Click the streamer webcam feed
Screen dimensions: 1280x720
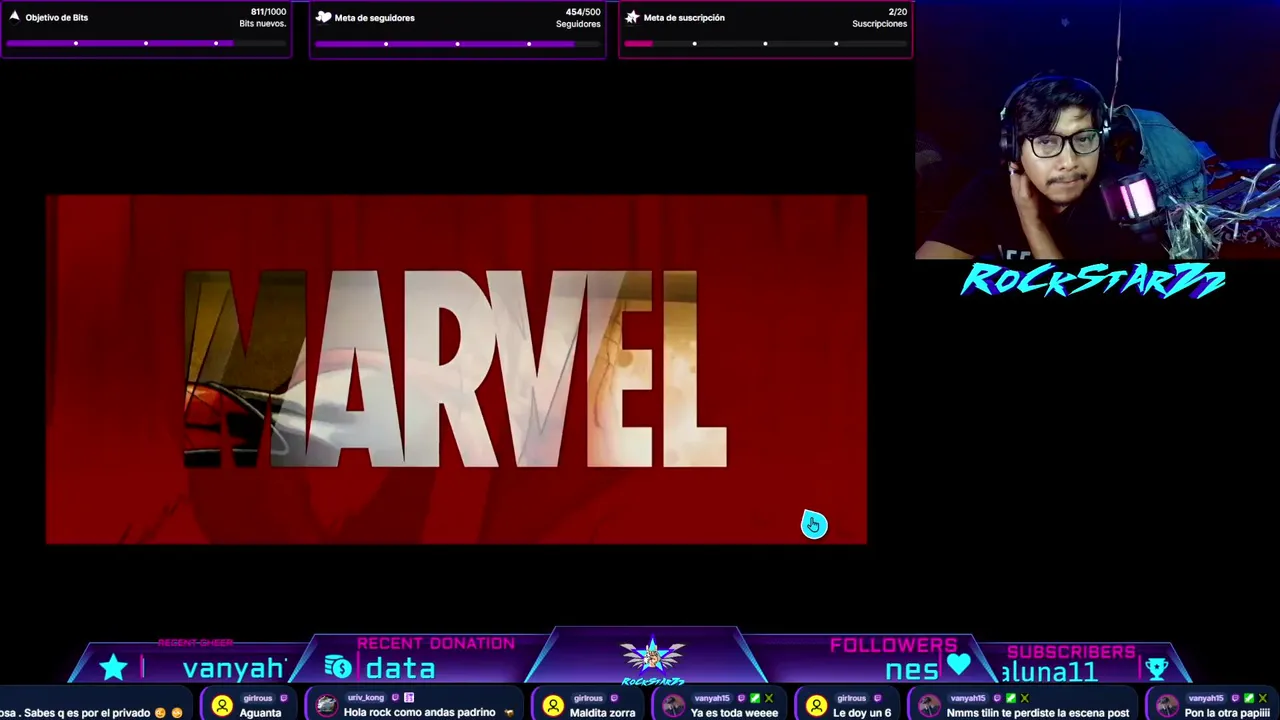click(x=1097, y=130)
